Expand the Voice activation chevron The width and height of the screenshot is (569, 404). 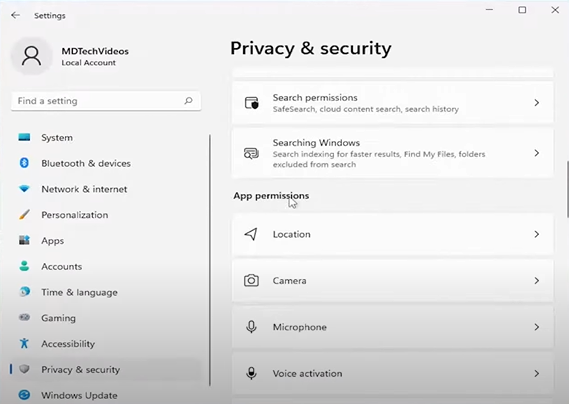(537, 374)
